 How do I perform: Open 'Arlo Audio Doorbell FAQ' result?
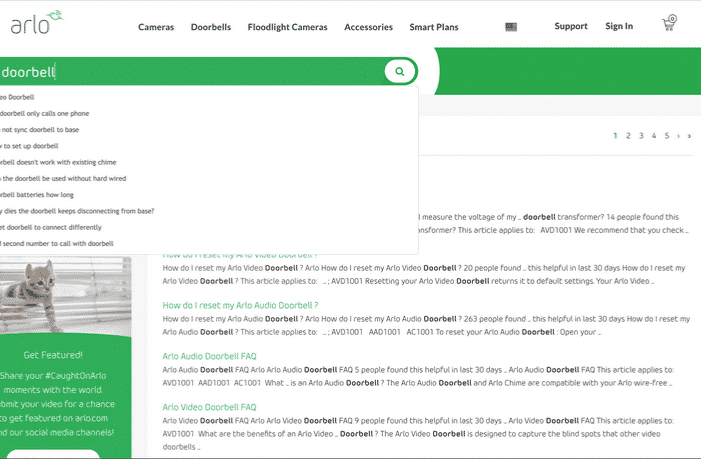pos(209,356)
